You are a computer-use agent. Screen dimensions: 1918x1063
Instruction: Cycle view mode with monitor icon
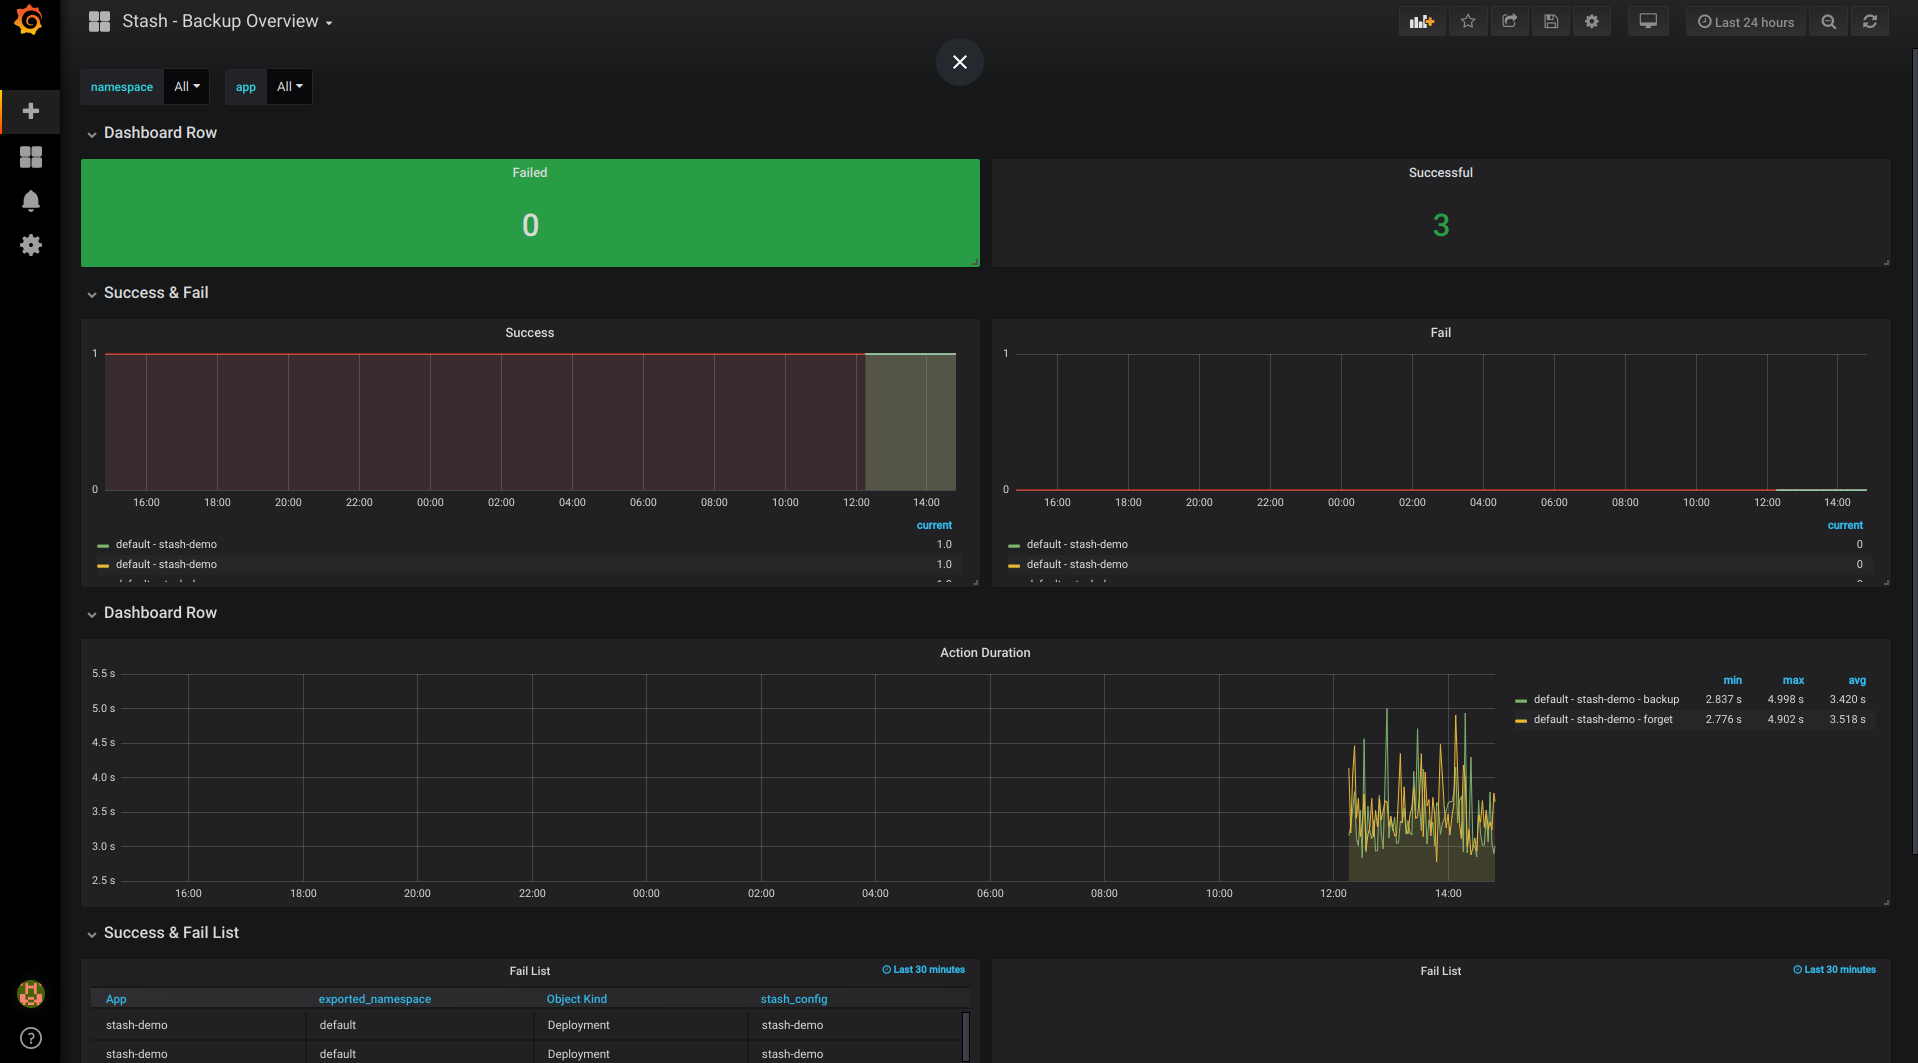[1648, 21]
